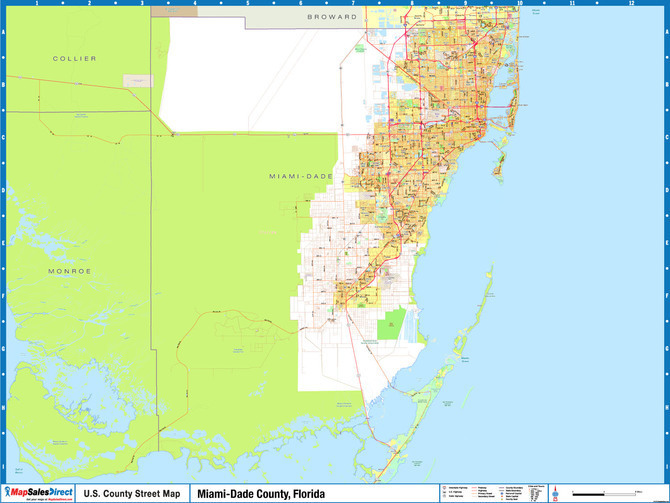Click grid column number 7 on top border
670x503 pixels.
point(353,3)
